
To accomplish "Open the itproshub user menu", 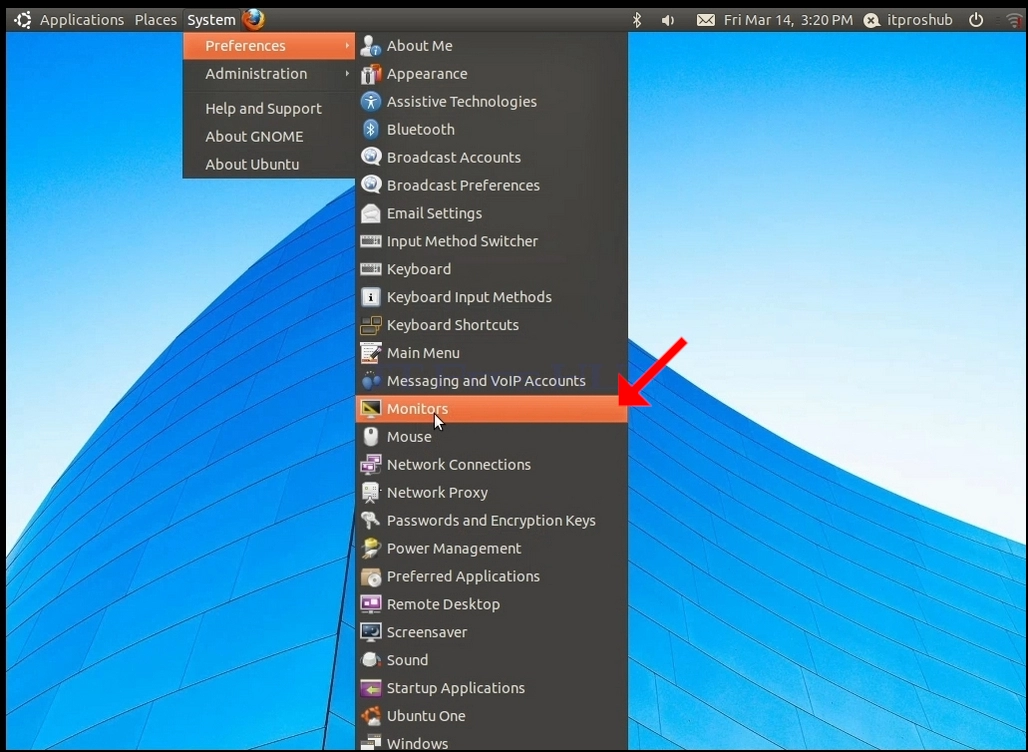I will (x=908, y=20).
